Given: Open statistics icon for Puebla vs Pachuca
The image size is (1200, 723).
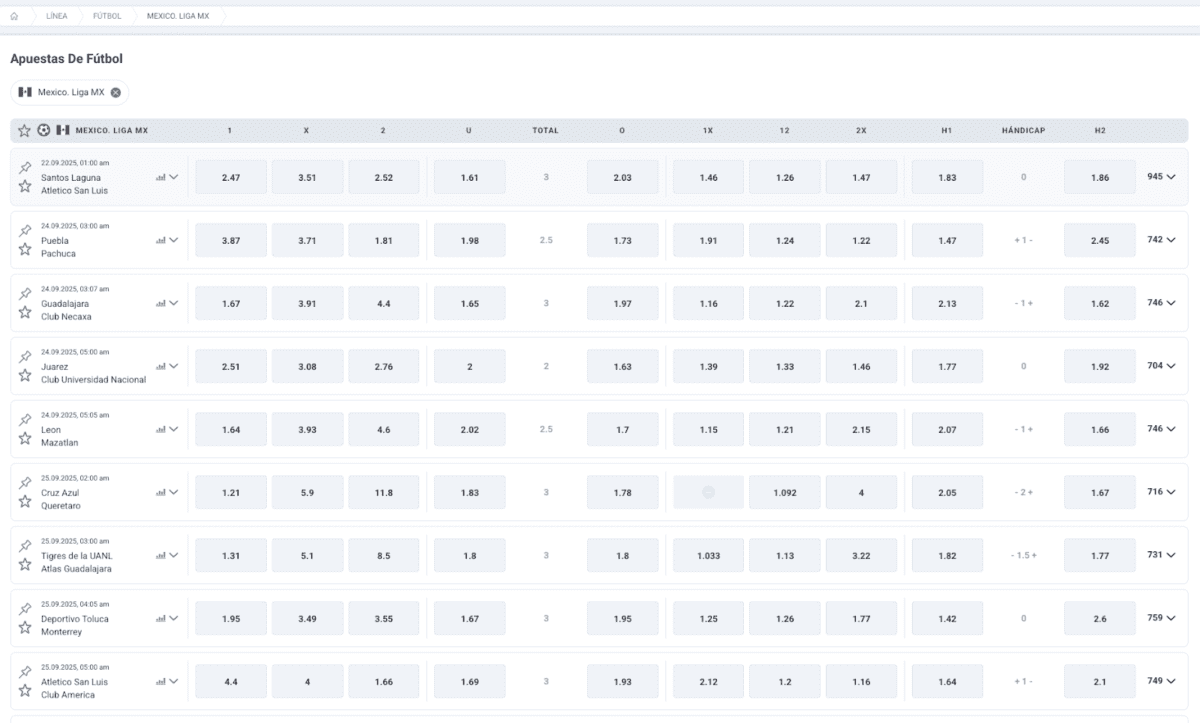Looking at the screenshot, I should point(160,240).
